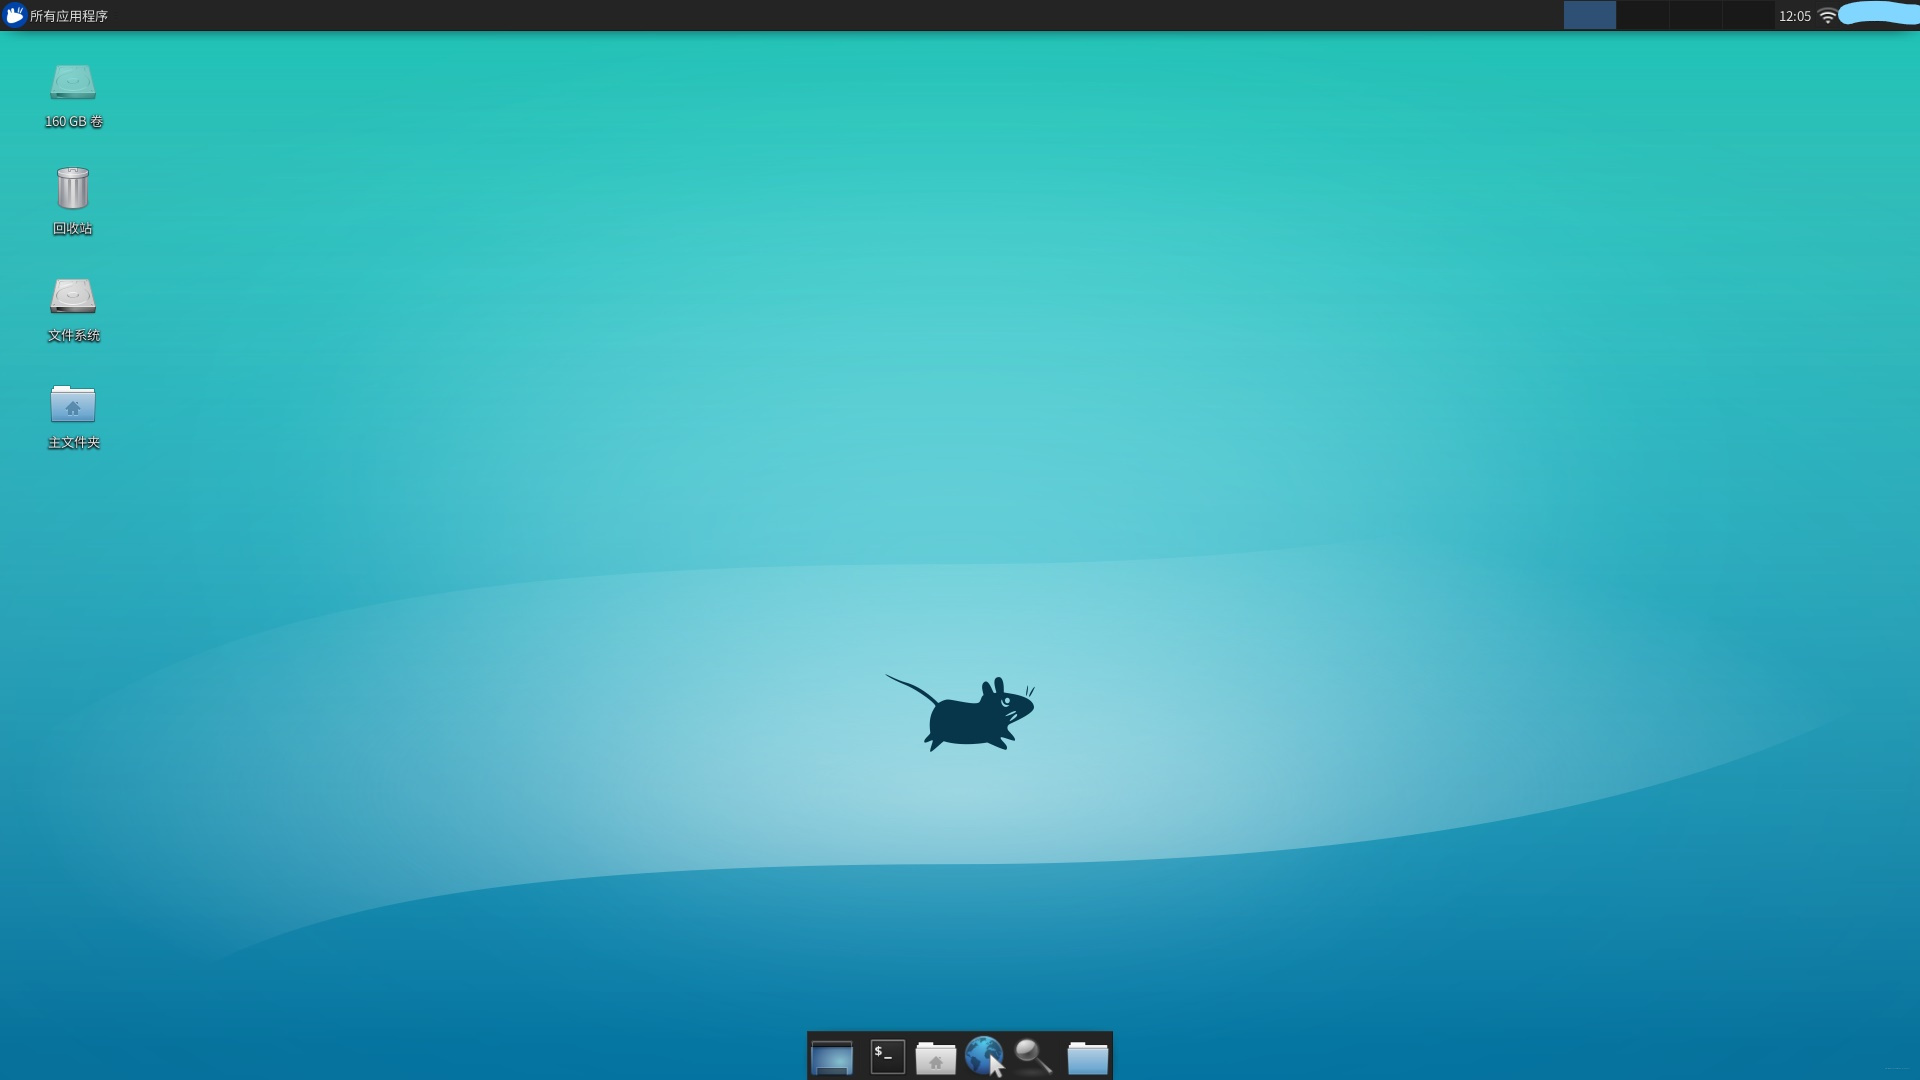Image resolution: width=1920 pixels, height=1080 pixels.
Task: Switch to the third workspace in pager
Action: click(1695, 15)
